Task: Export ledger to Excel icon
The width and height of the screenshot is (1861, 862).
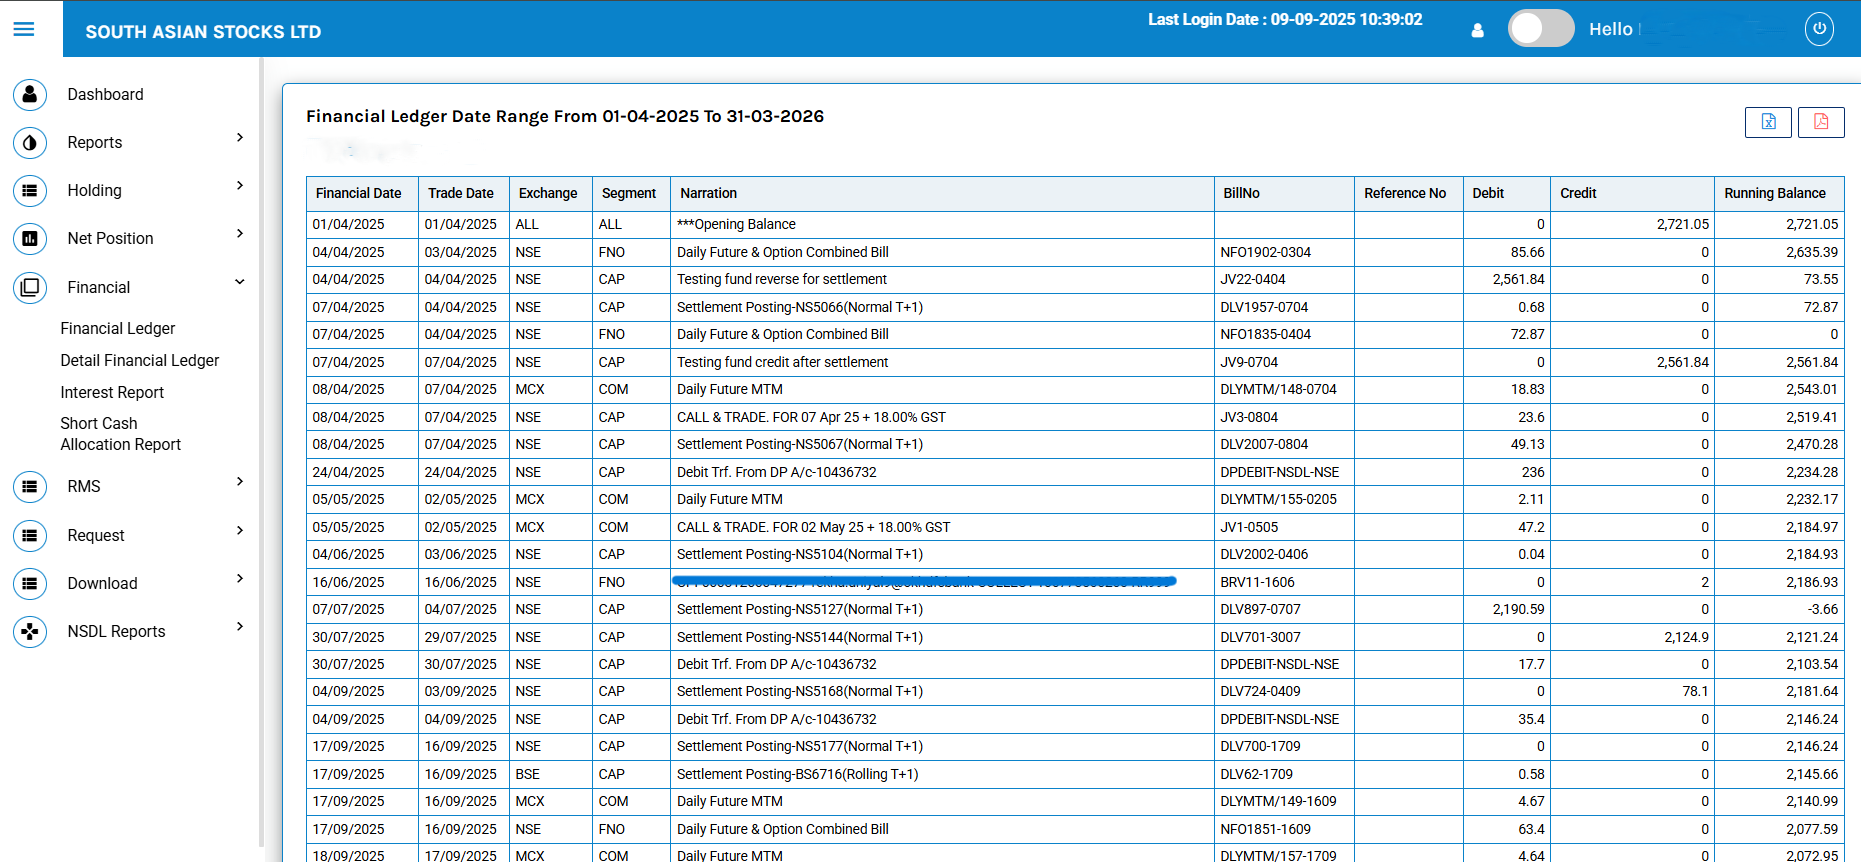Action: [x=1768, y=122]
